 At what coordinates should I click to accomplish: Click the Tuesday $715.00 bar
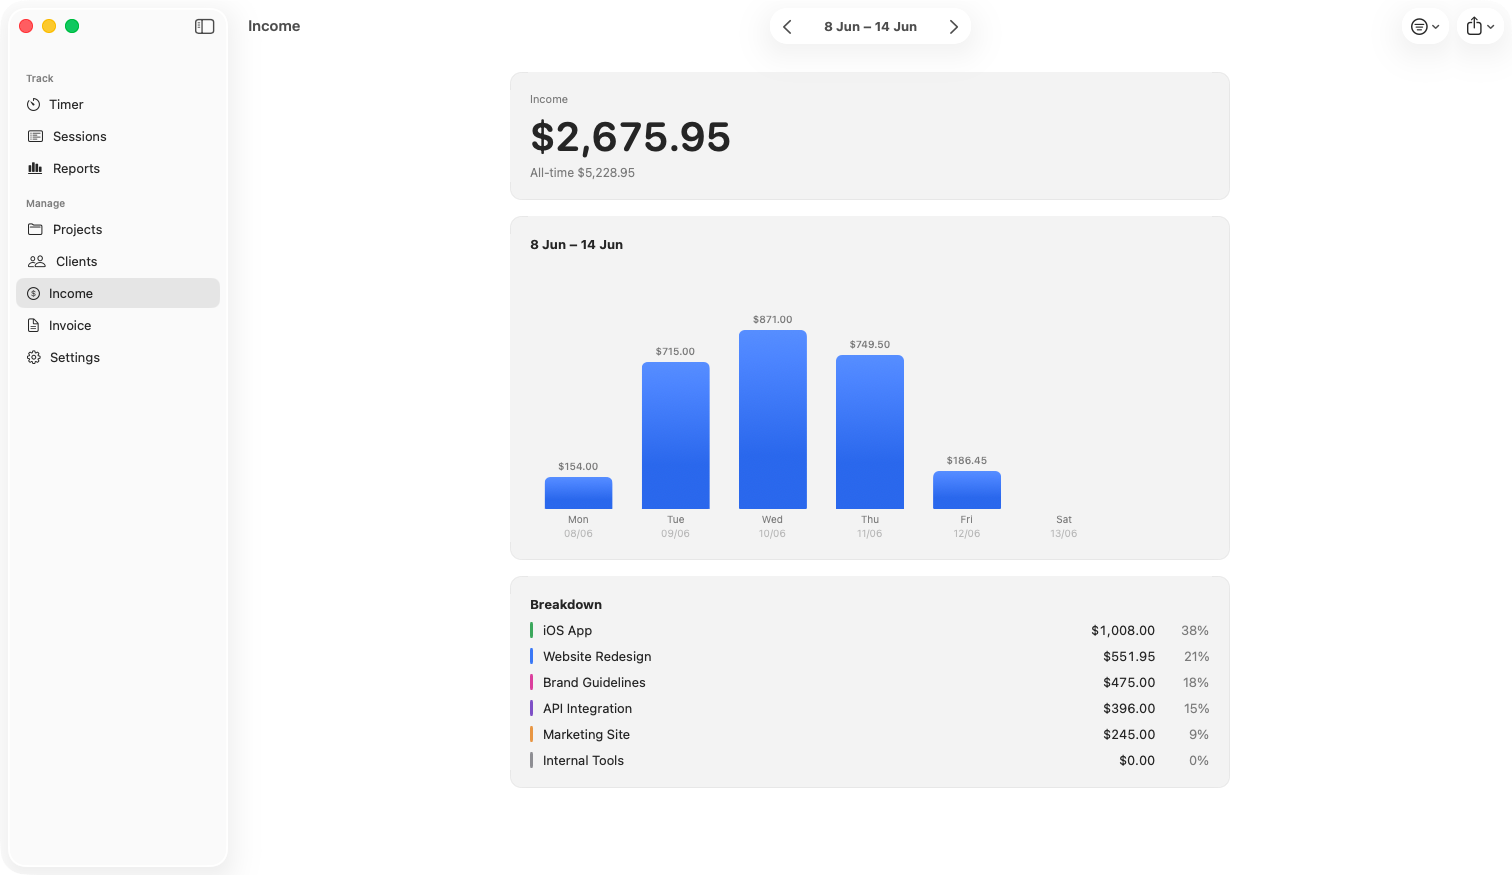click(x=676, y=436)
